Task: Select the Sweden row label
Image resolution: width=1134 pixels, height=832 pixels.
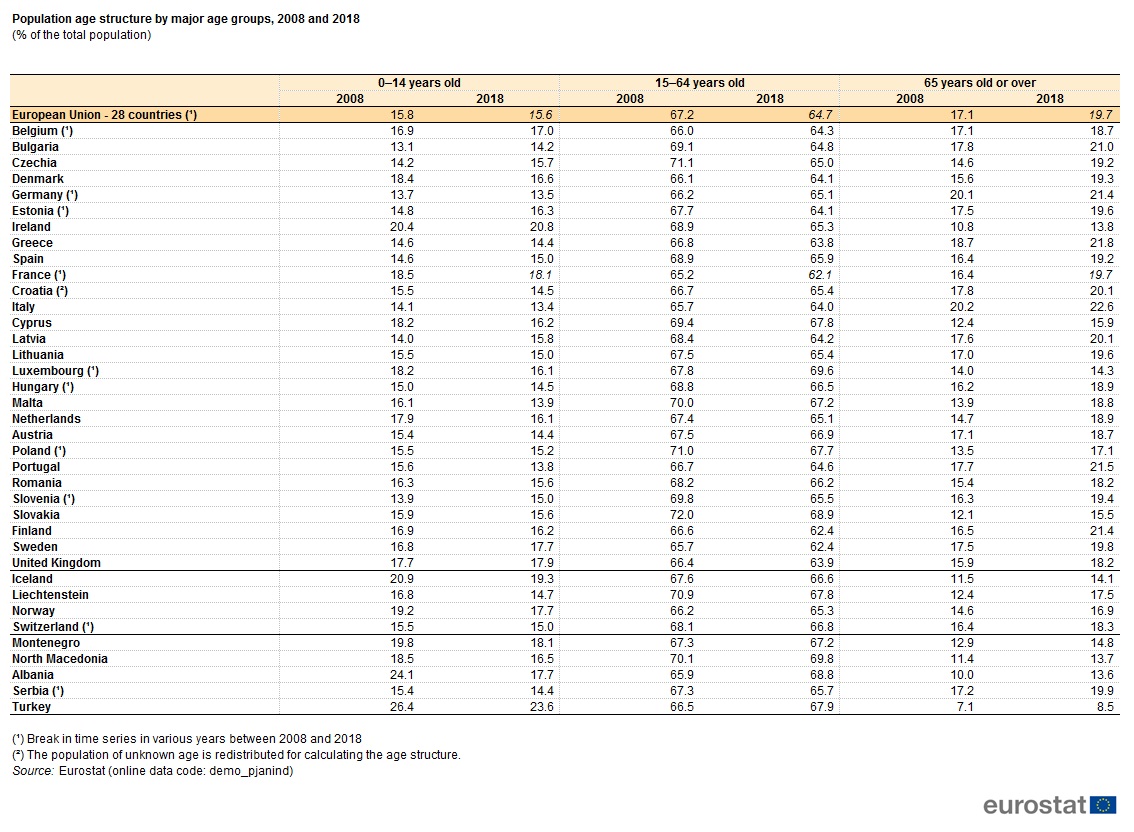Action: click(x=35, y=547)
